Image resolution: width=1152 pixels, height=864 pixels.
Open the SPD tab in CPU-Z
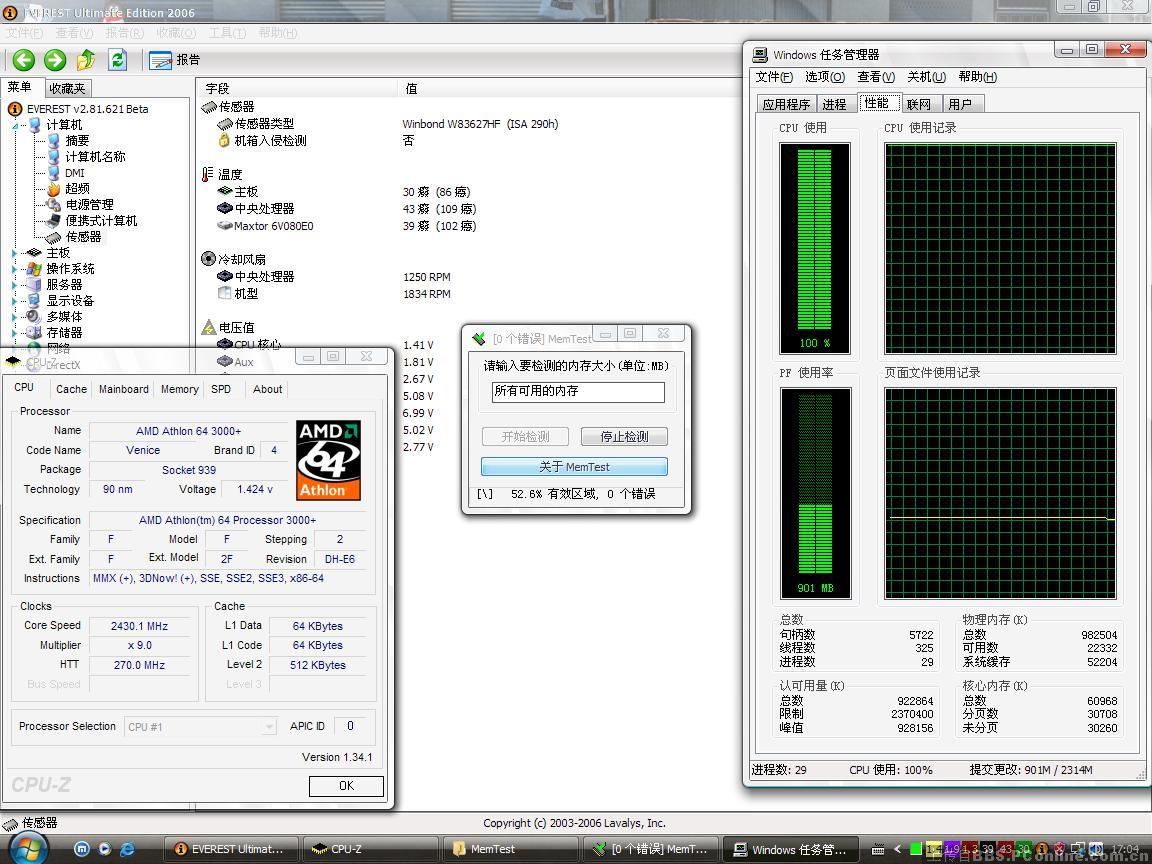(221, 389)
